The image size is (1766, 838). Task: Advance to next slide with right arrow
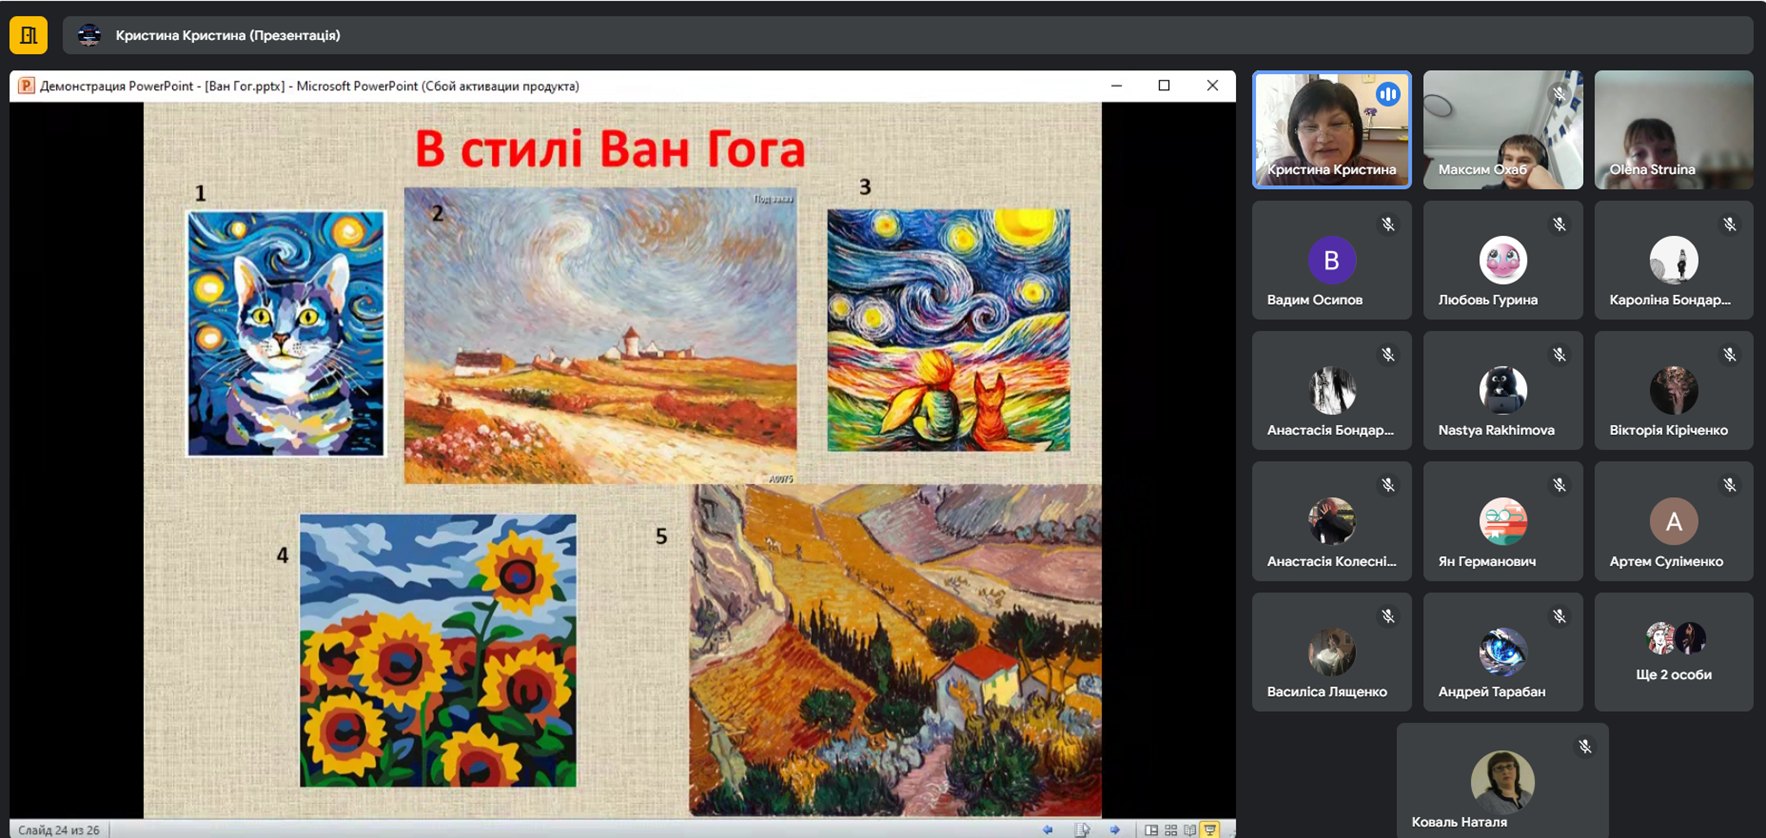[x=1114, y=829]
